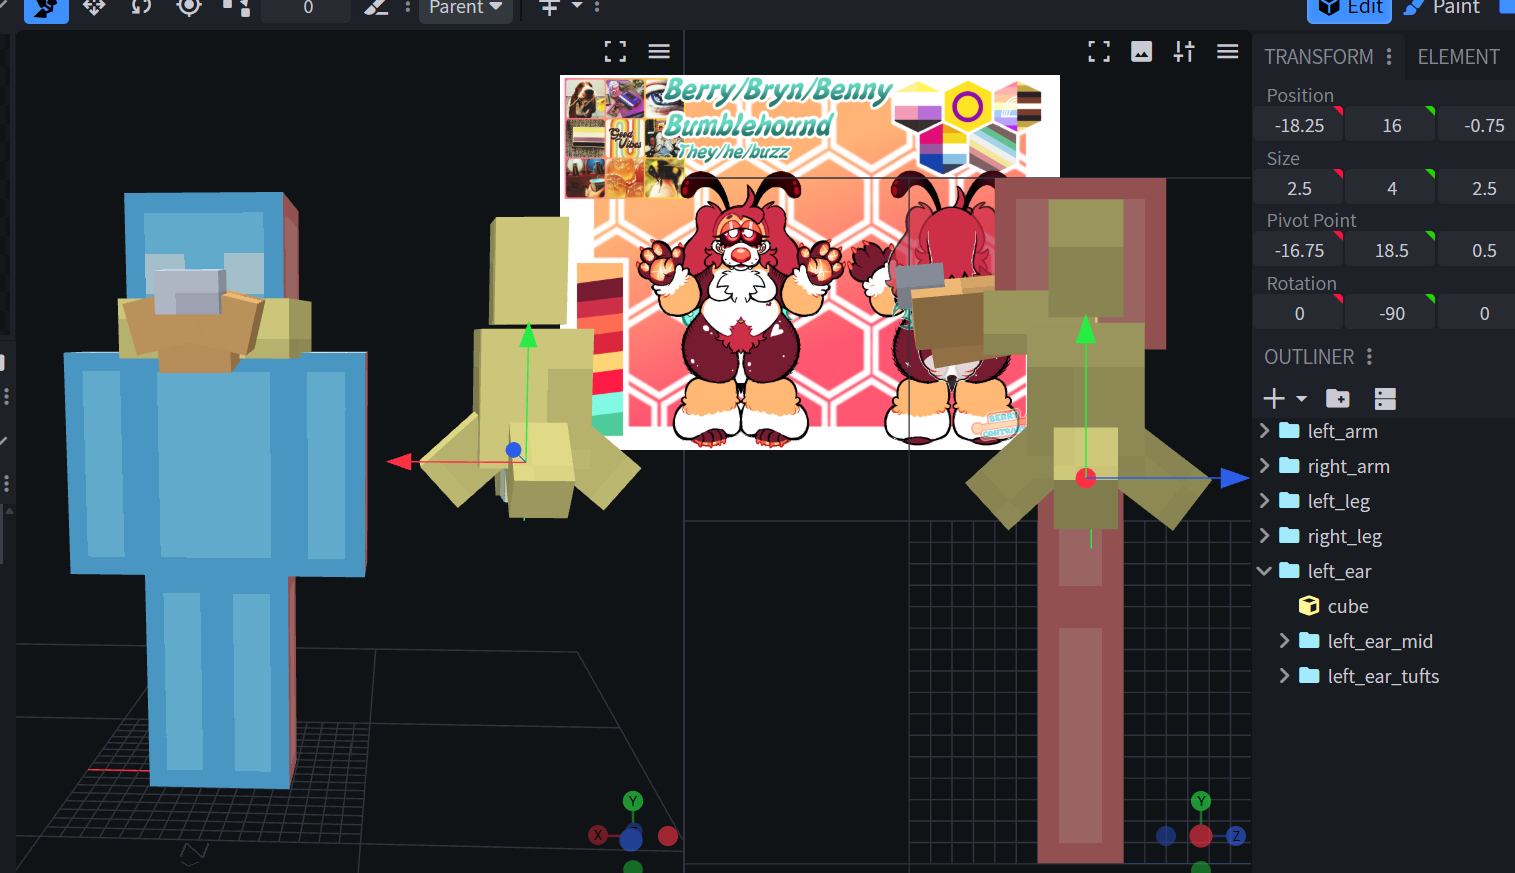Select the Pivot tool
The image size is (1515, 873).
(x=188, y=7)
